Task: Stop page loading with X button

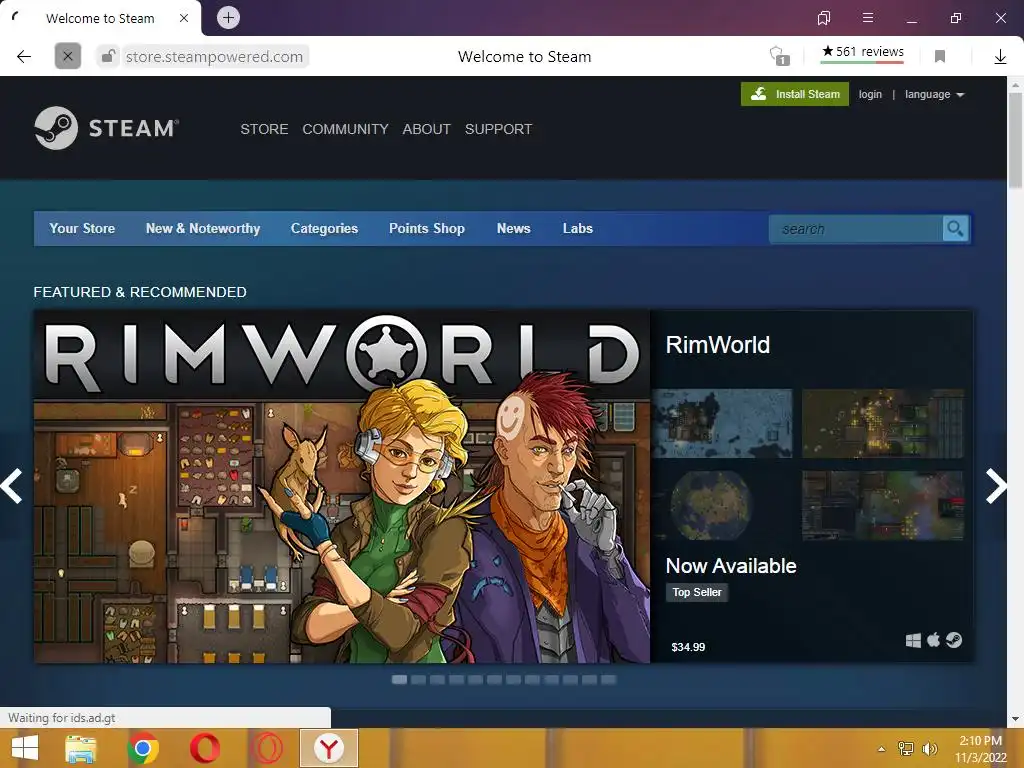Action: pyautogui.click(x=68, y=56)
